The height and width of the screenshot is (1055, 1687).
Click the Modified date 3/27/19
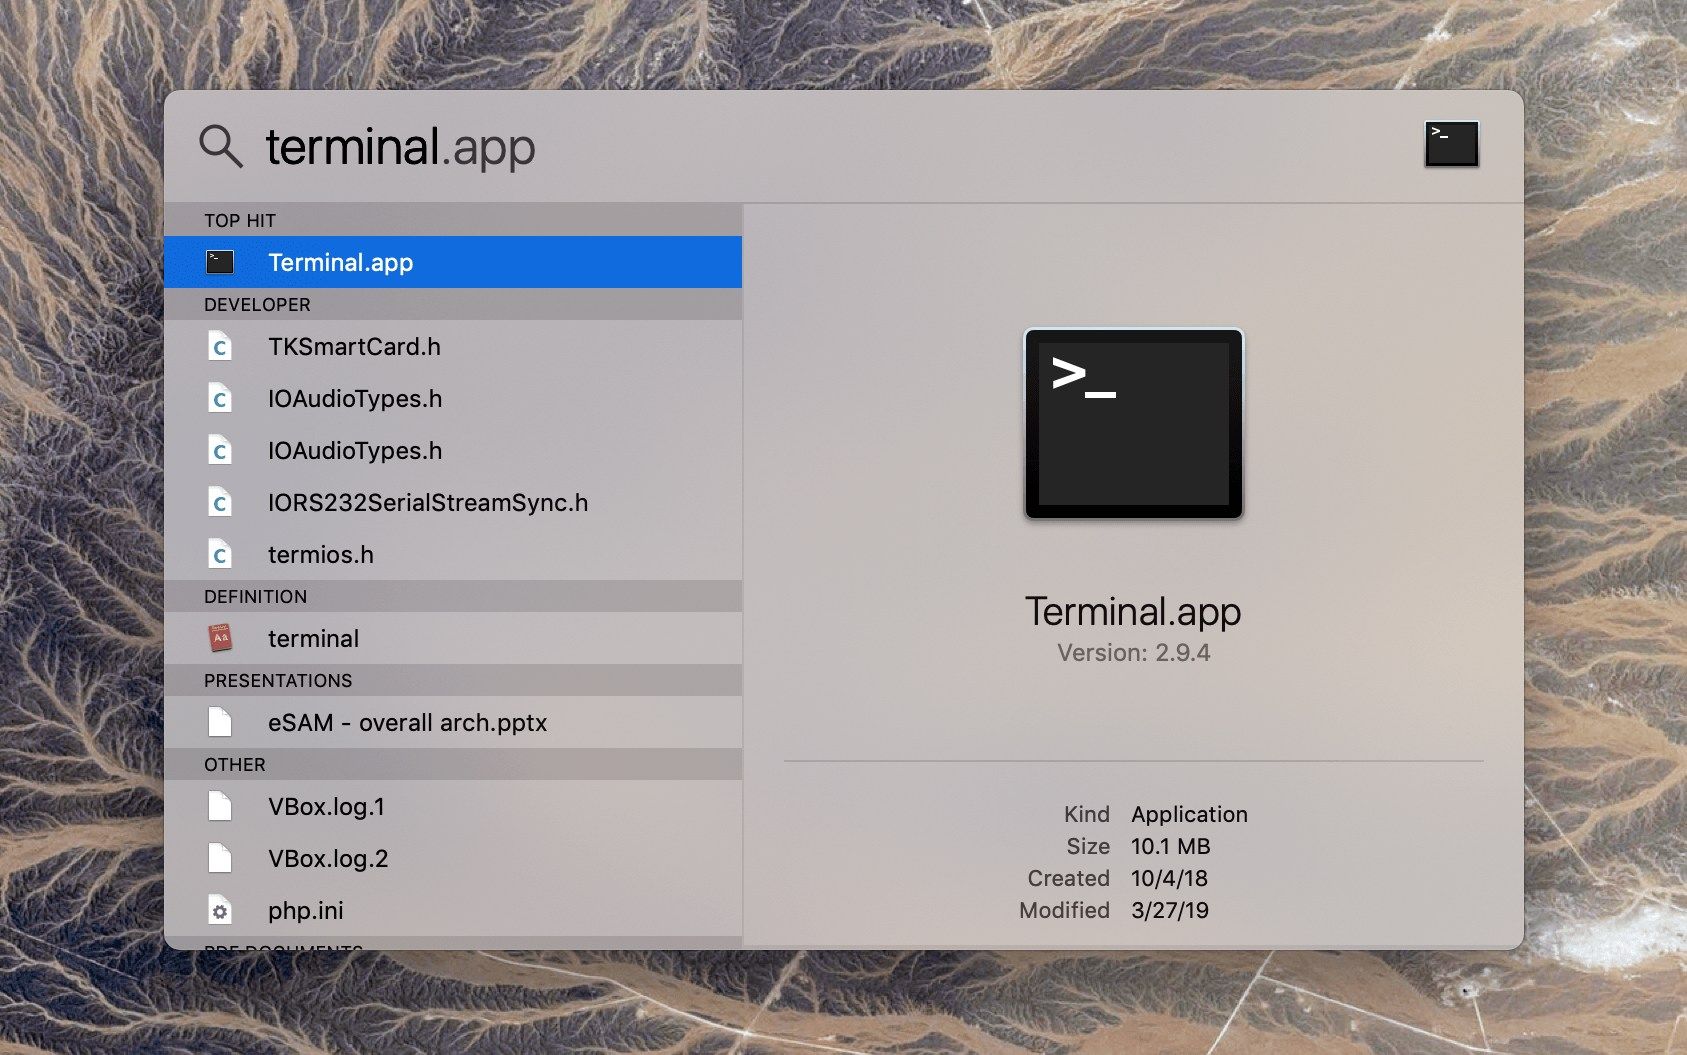tap(1170, 910)
